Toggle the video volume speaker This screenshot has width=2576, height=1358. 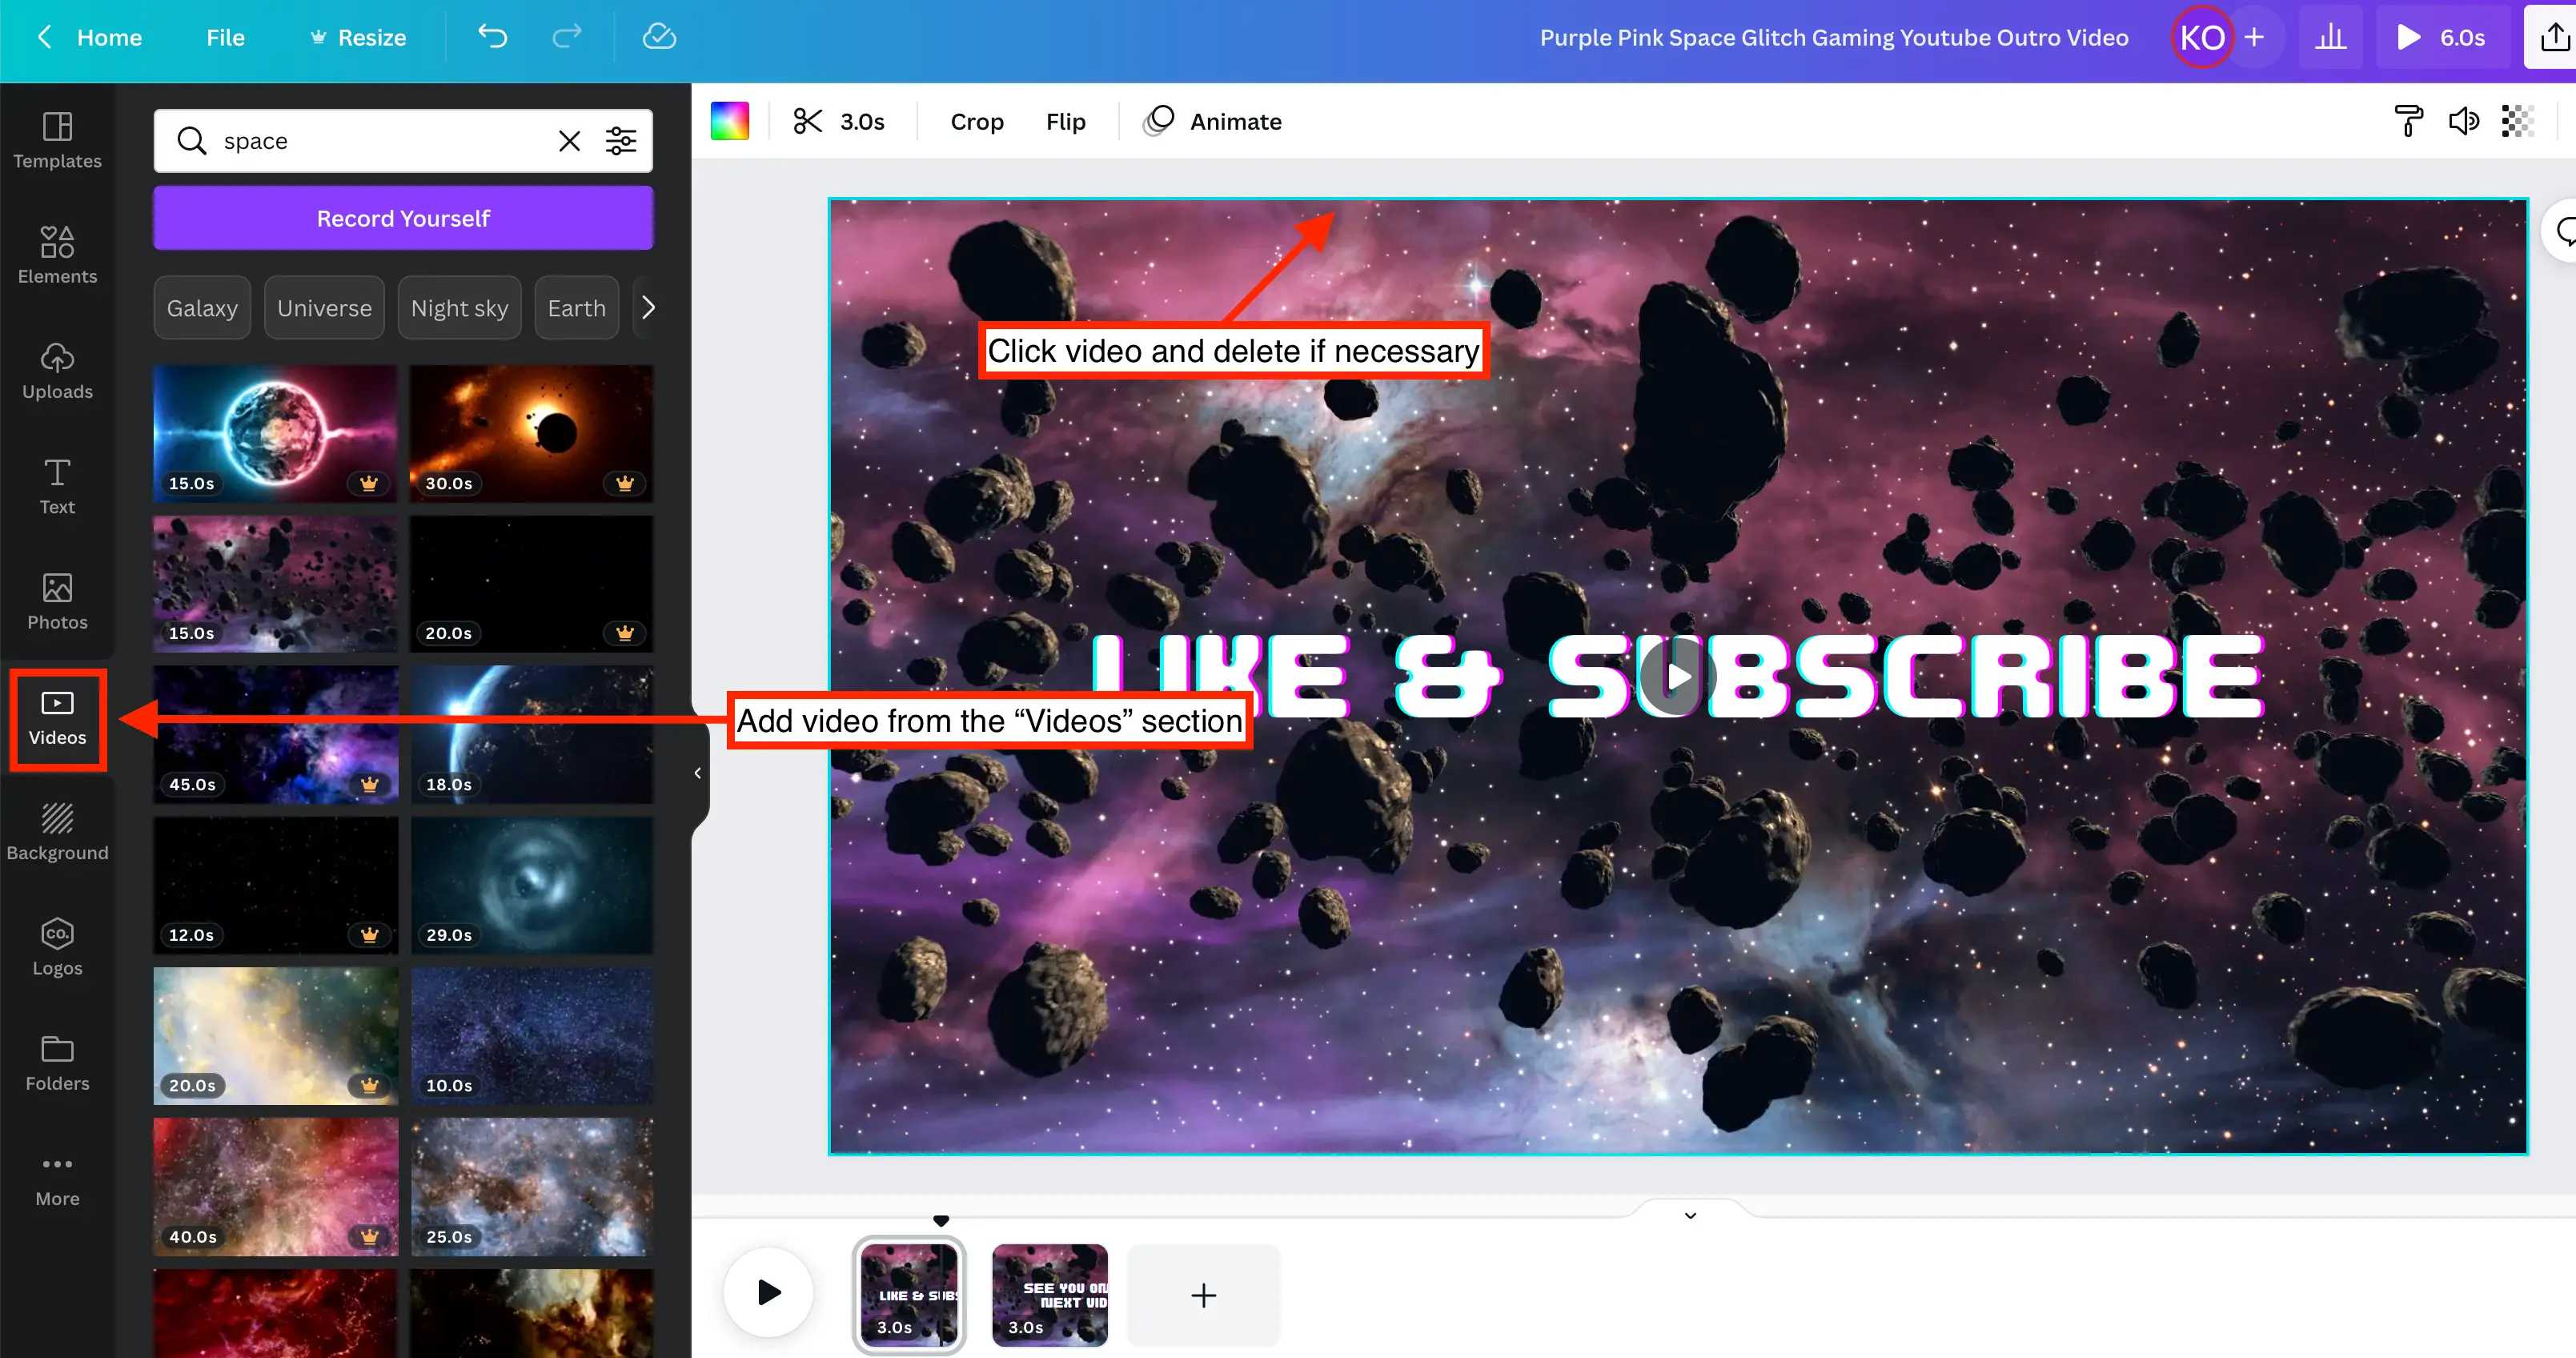[x=2463, y=121]
